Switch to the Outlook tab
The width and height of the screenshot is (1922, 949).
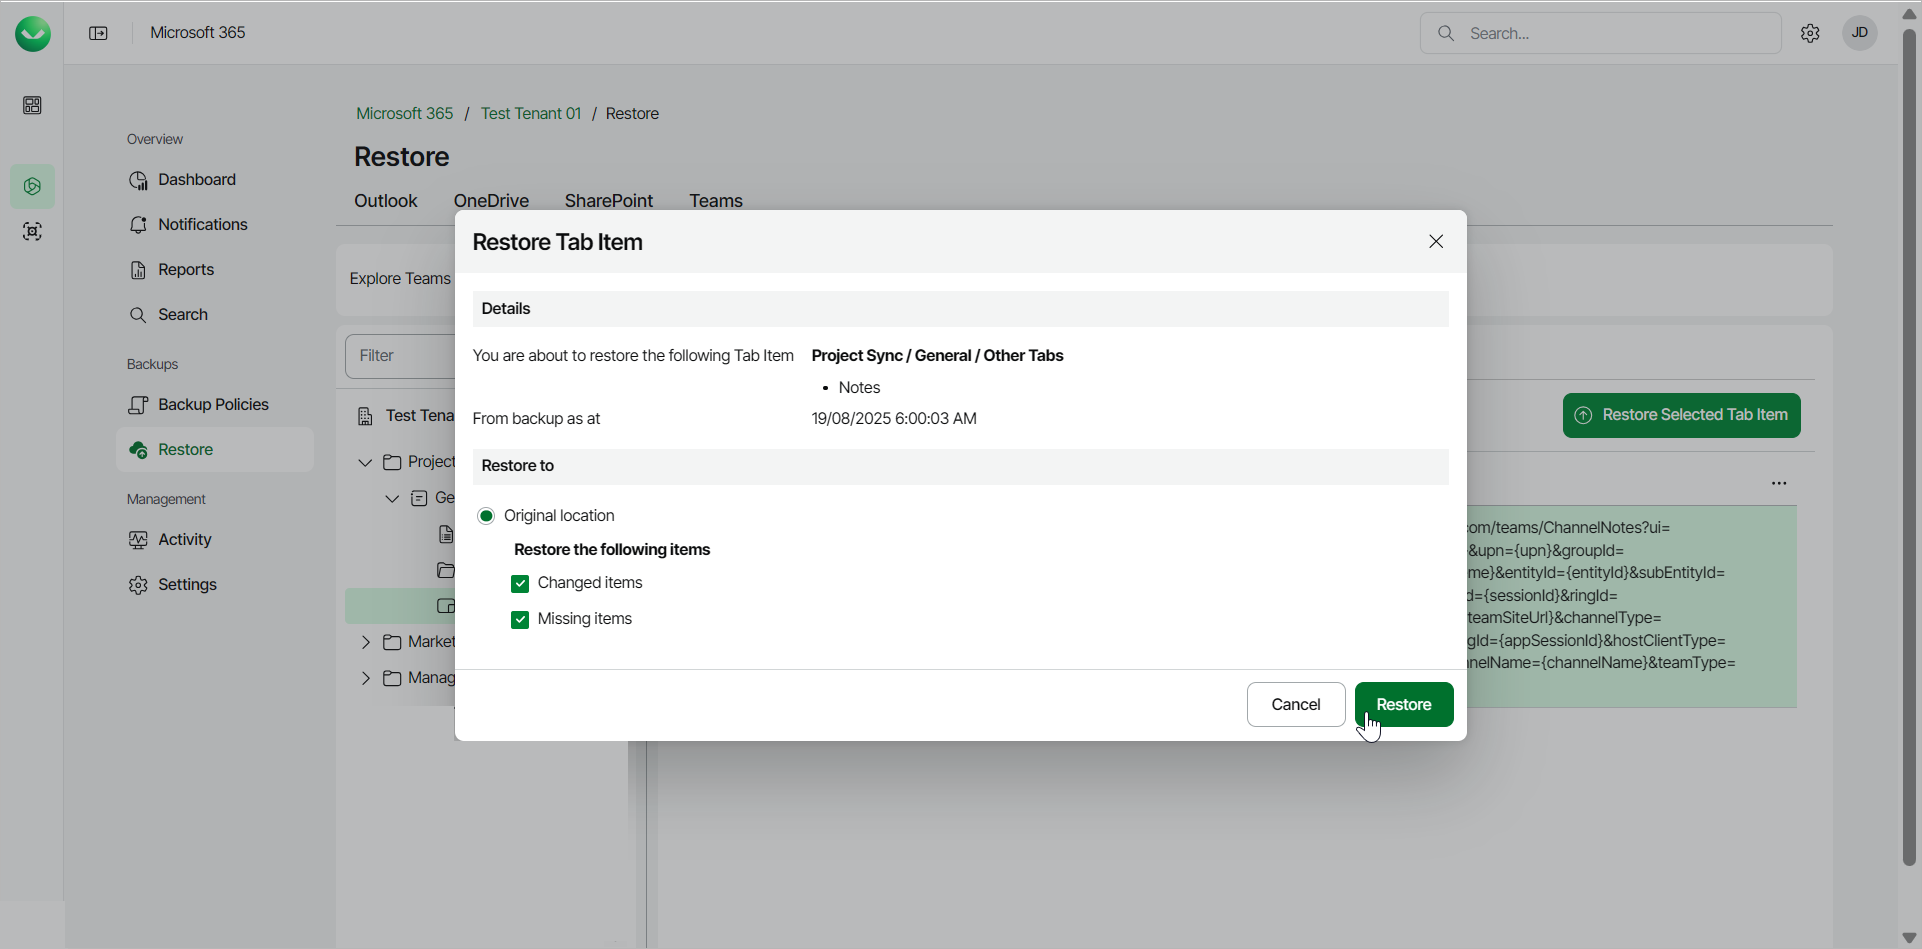[385, 201]
